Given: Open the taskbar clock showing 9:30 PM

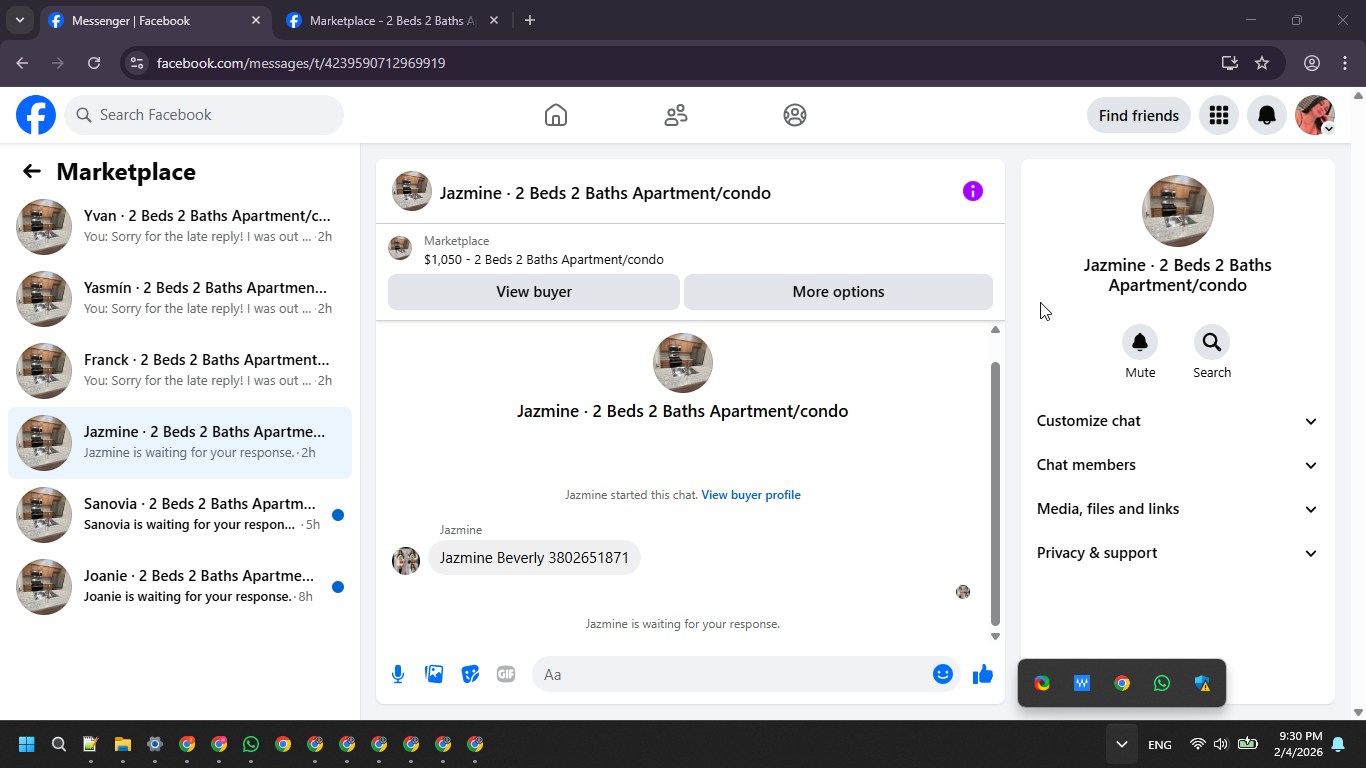Looking at the screenshot, I should click(x=1300, y=744).
